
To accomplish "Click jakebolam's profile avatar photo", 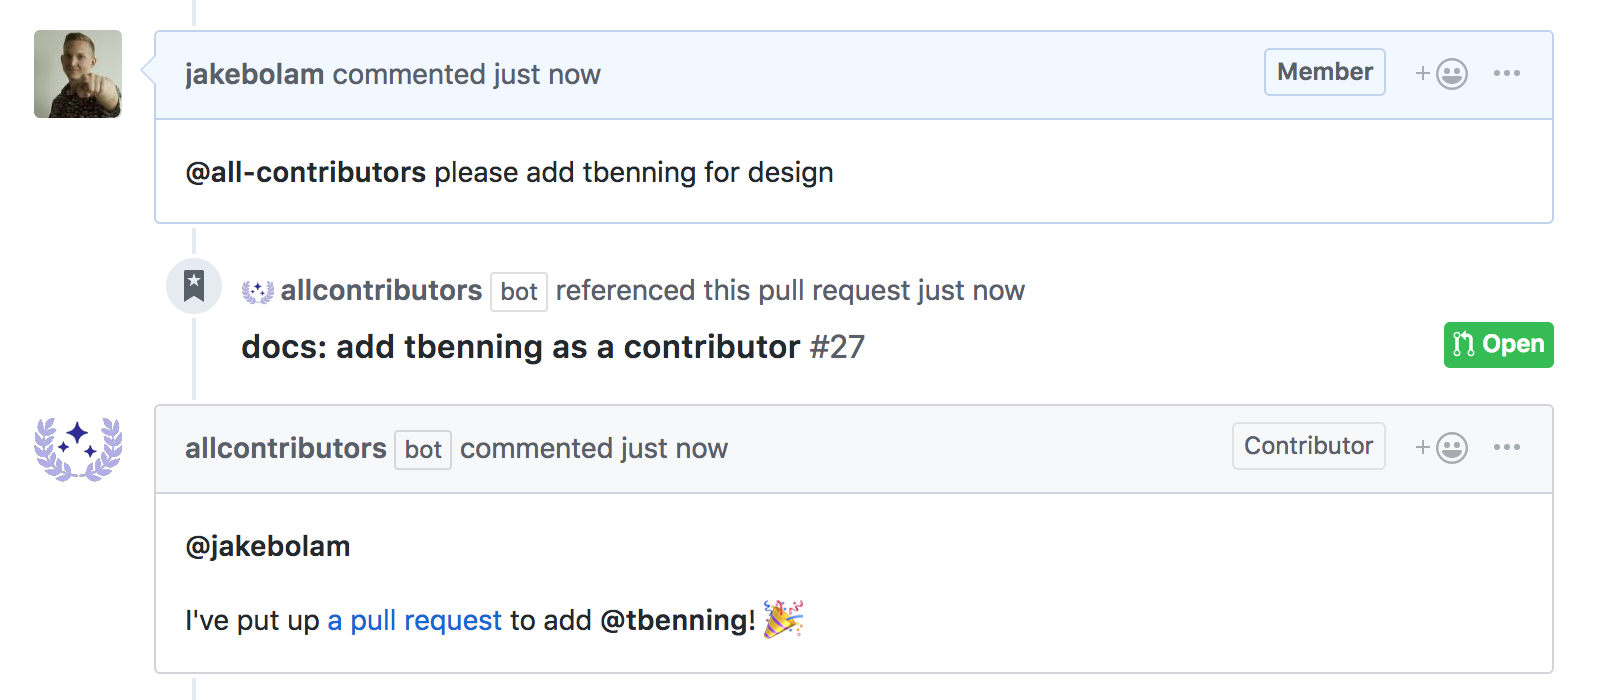I will [78, 74].
